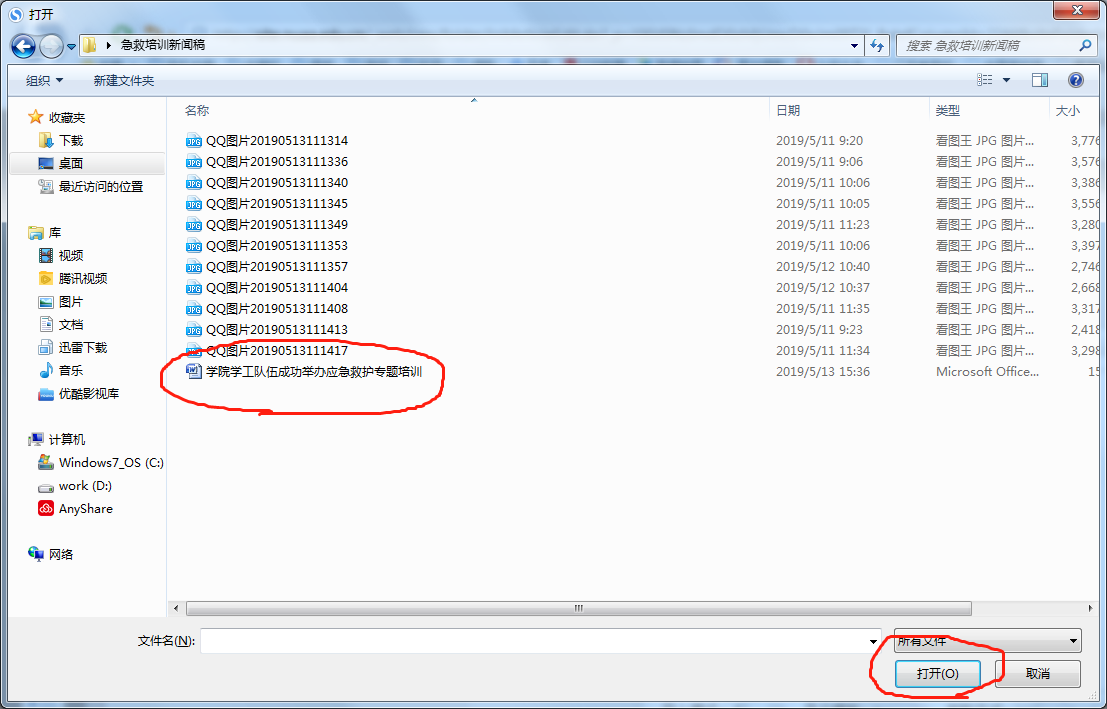Select file QQ图片20190513111314
The height and width of the screenshot is (709, 1107).
click(x=276, y=141)
